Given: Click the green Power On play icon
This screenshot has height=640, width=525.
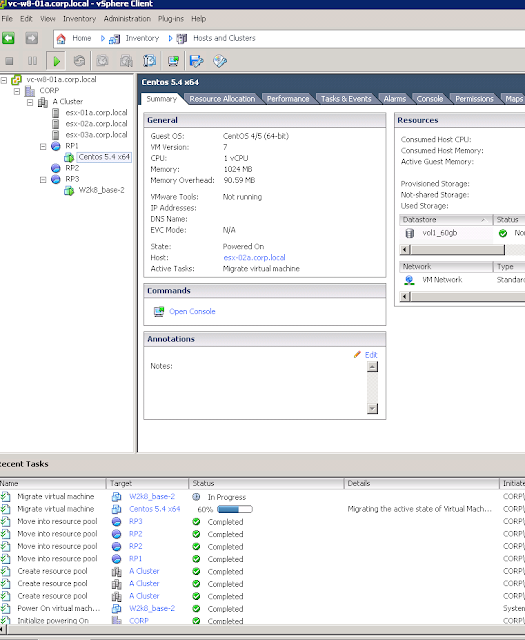Looking at the screenshot, I should coord(56,61).
